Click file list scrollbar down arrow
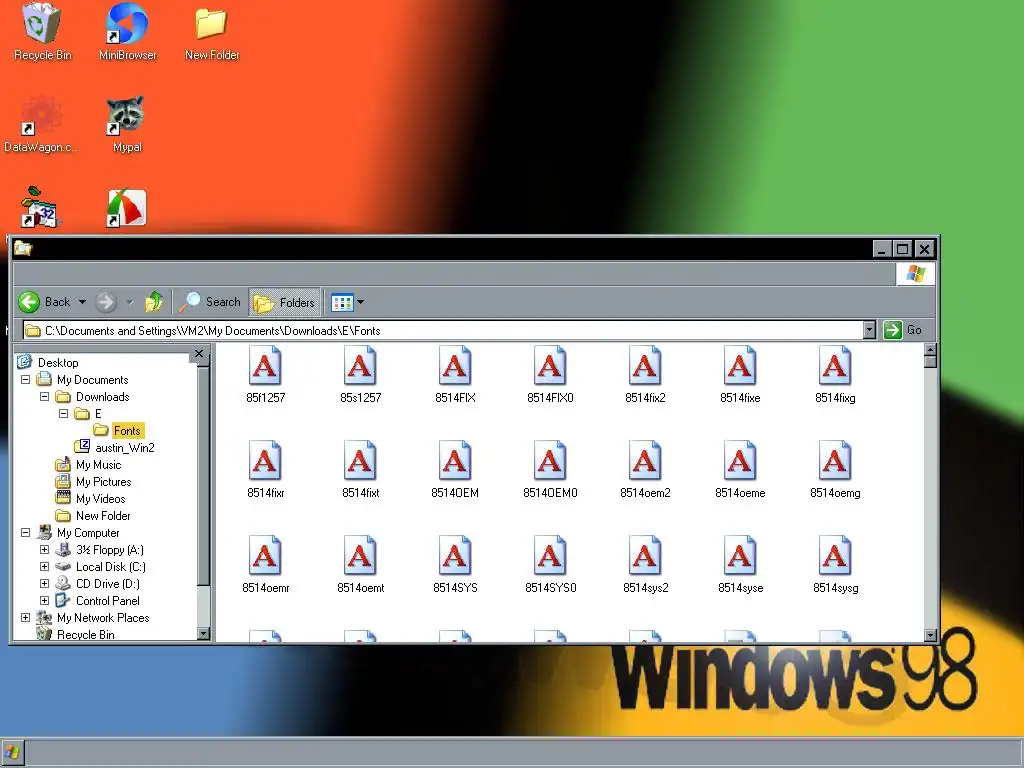The height and width of the screenshot is (768, 1024). coord(931,635)
